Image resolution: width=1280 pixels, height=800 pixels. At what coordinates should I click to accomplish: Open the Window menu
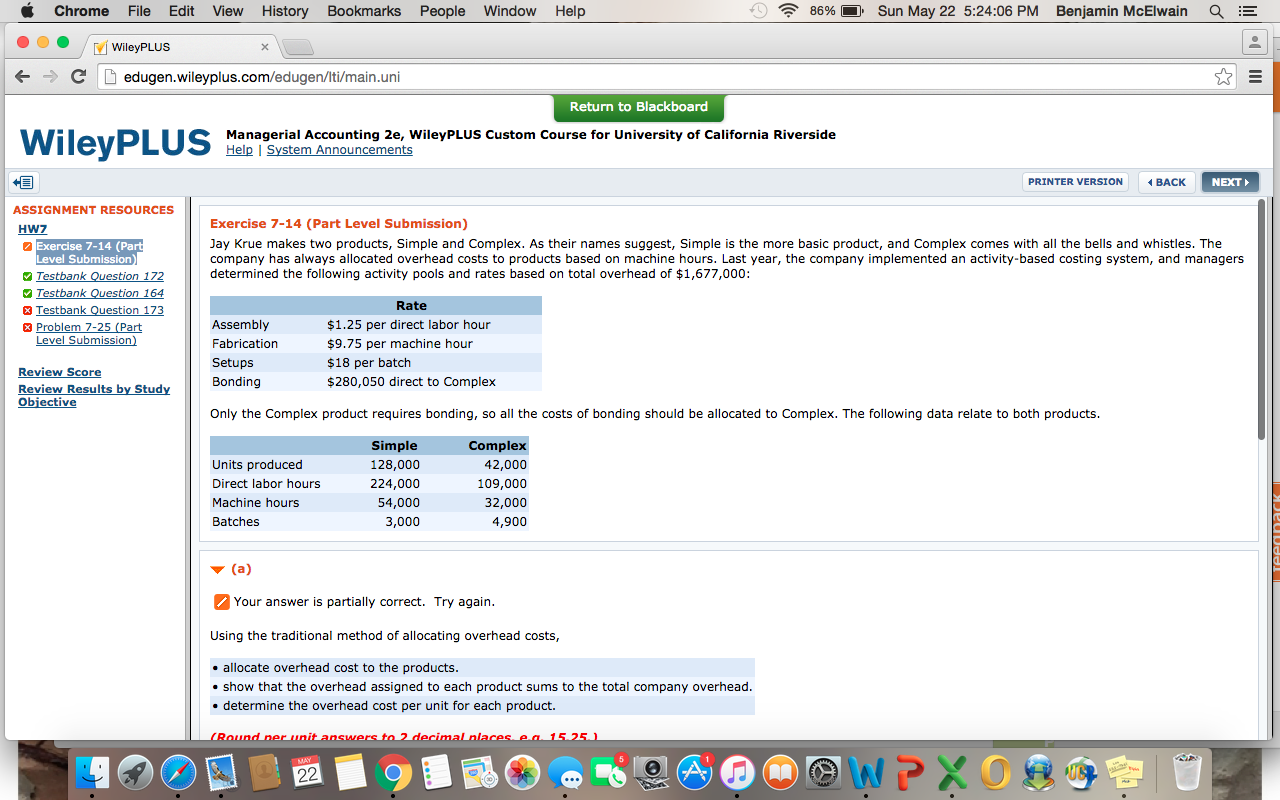tap(510, 11)
